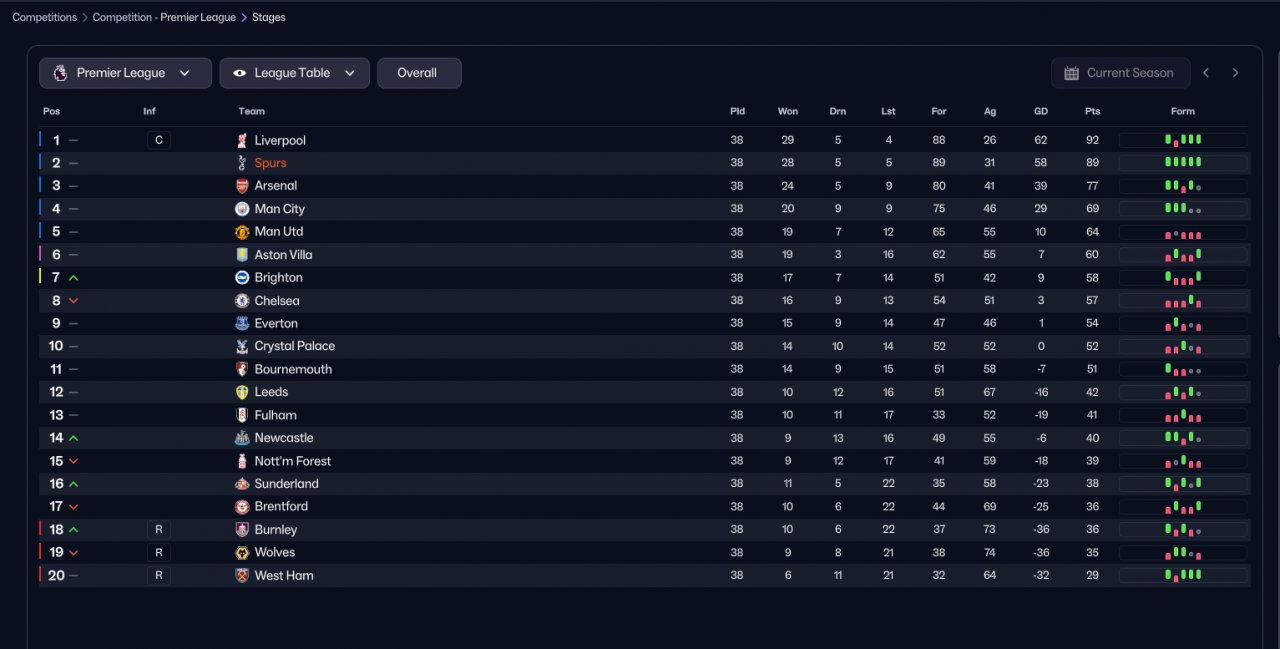Click the relegated 'R' badge for Burnley
The image size is (1280, 649).
pos(158,530)
